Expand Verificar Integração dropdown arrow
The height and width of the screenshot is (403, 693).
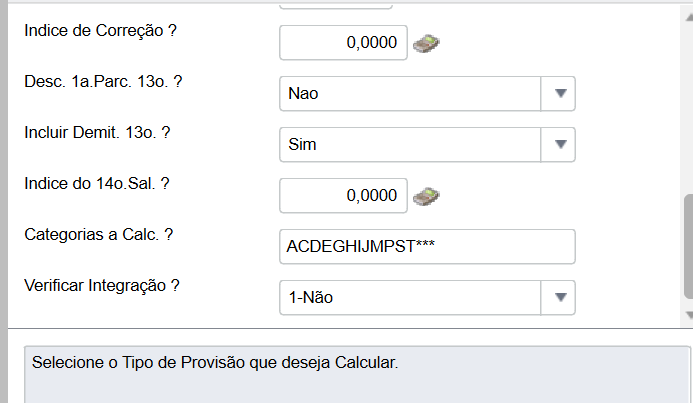(559, 297)
